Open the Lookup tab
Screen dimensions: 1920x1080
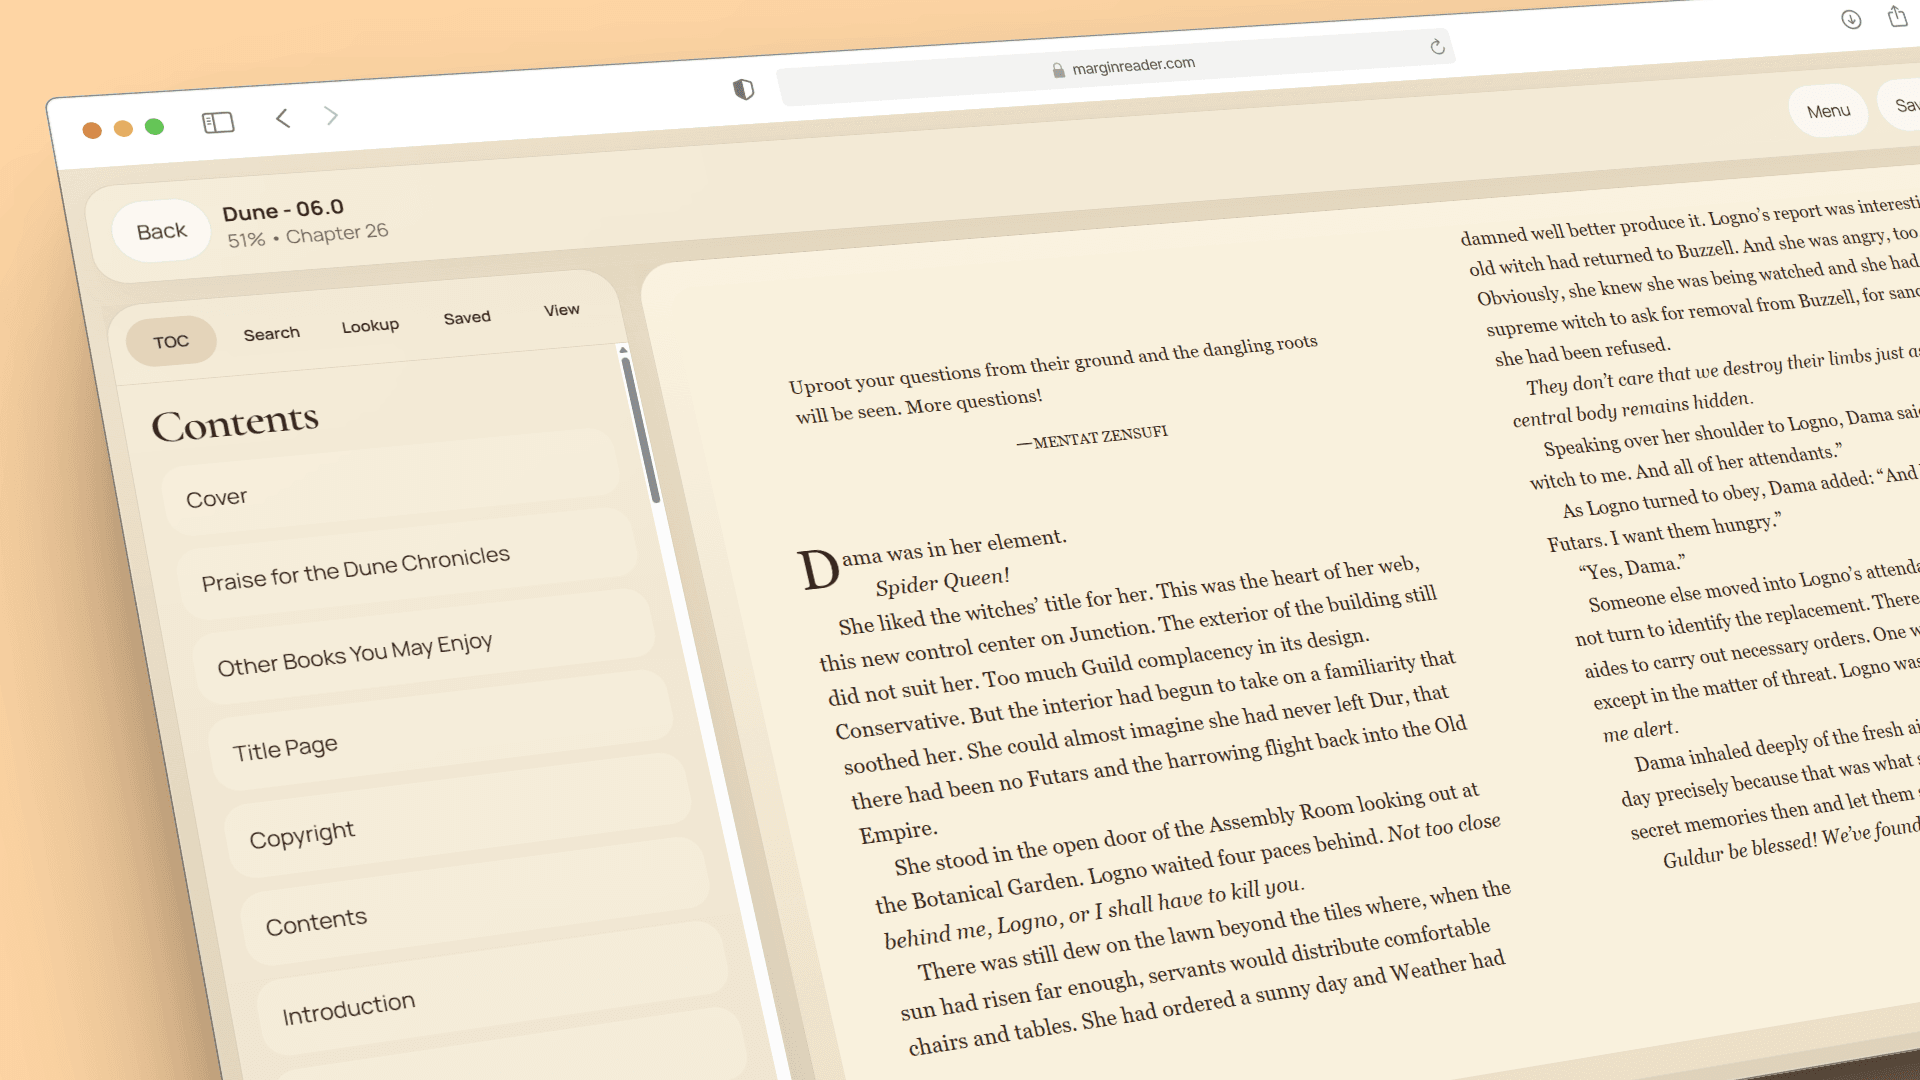(x=369, y=324)
